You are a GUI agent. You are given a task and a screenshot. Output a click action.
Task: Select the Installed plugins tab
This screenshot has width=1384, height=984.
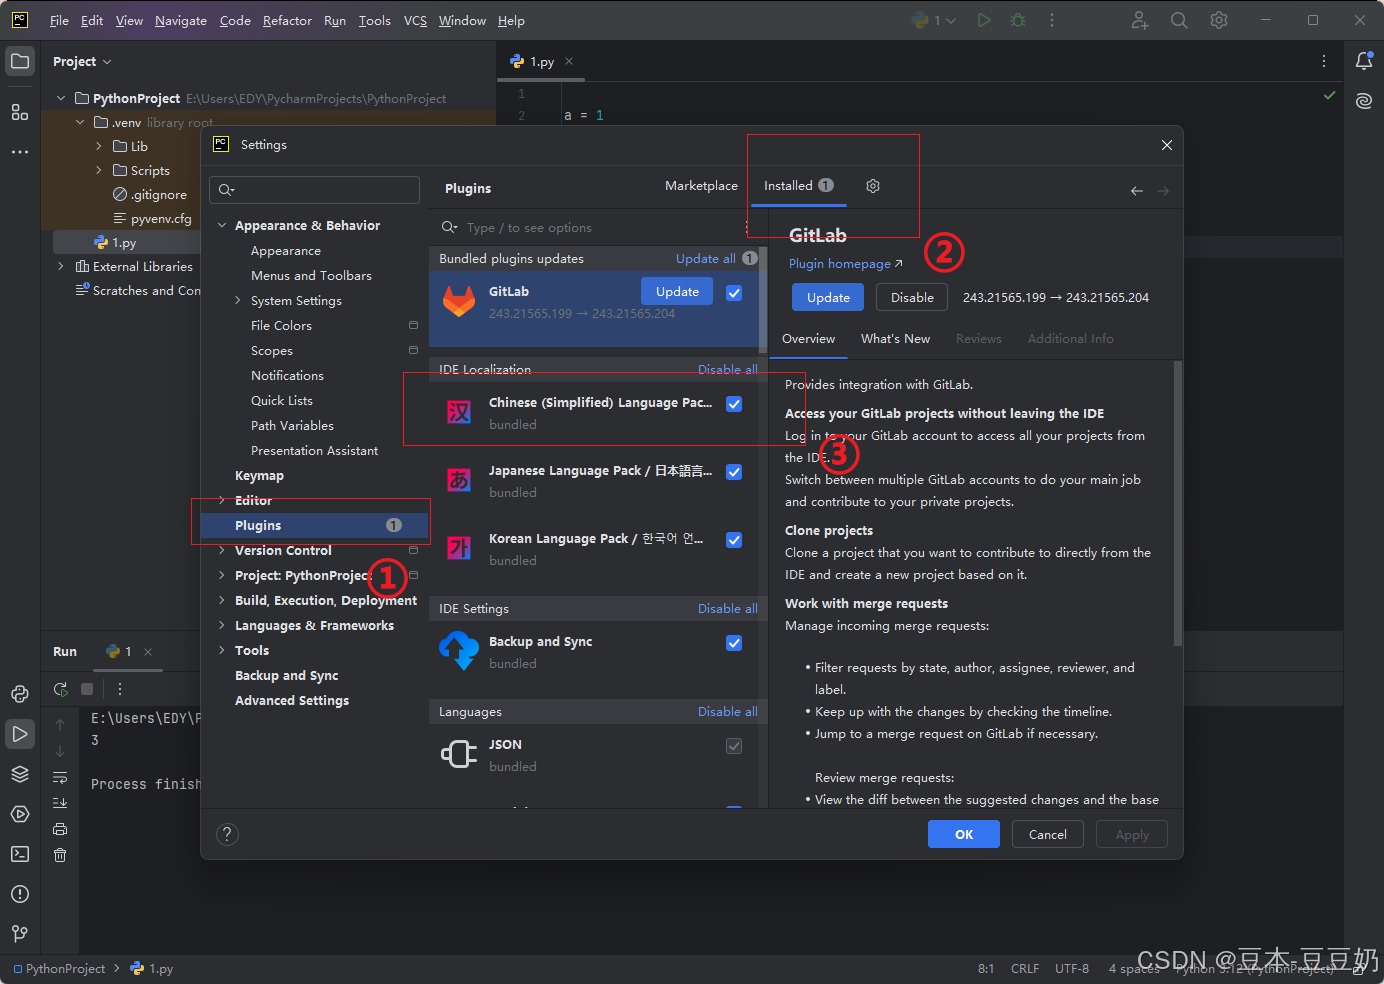point(798,186)
